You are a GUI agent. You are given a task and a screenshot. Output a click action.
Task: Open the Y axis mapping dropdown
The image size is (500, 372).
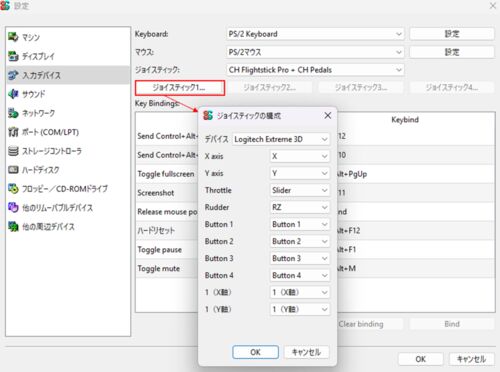[x=300, y=173]
